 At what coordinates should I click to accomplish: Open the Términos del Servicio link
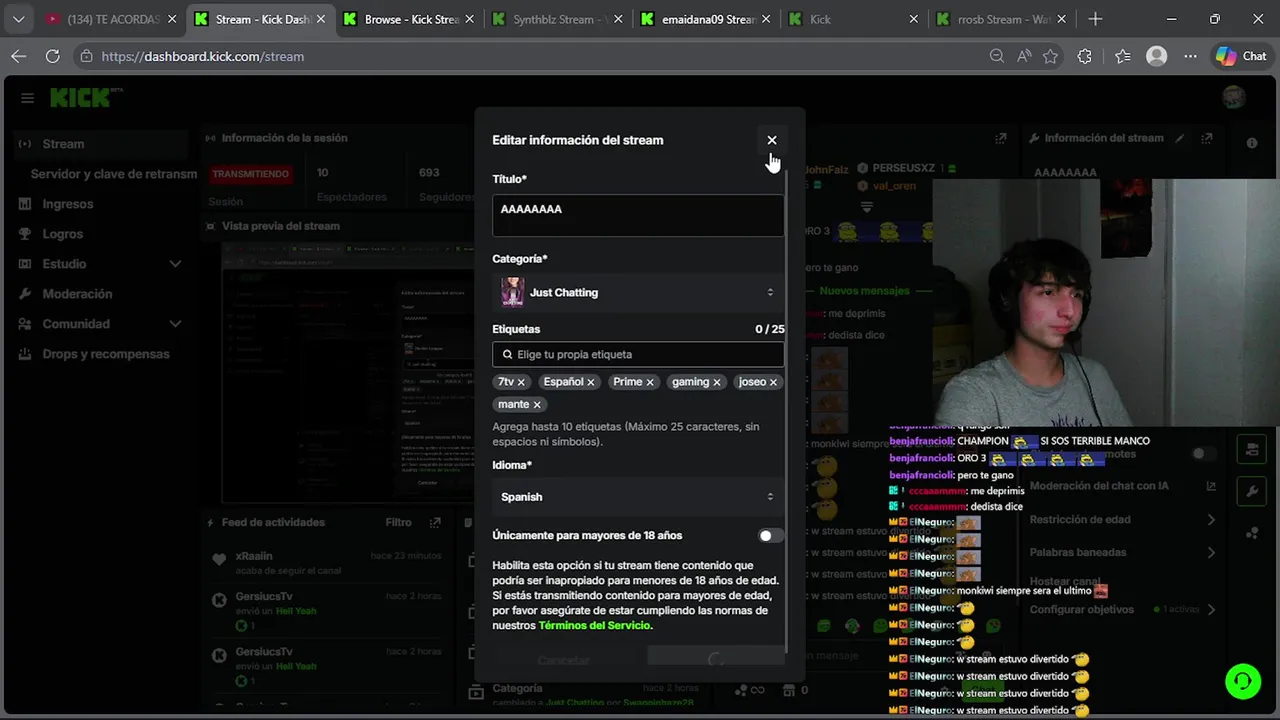[594, 625]
